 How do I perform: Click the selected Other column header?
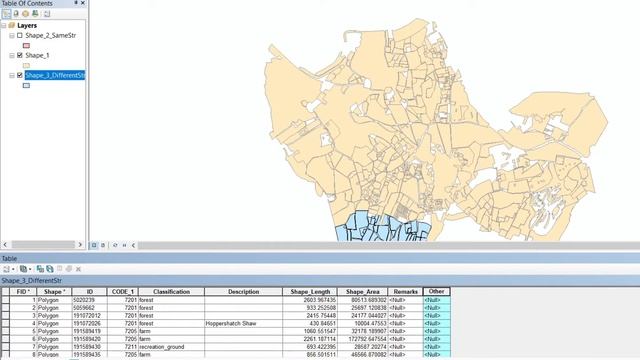point(437,291)
